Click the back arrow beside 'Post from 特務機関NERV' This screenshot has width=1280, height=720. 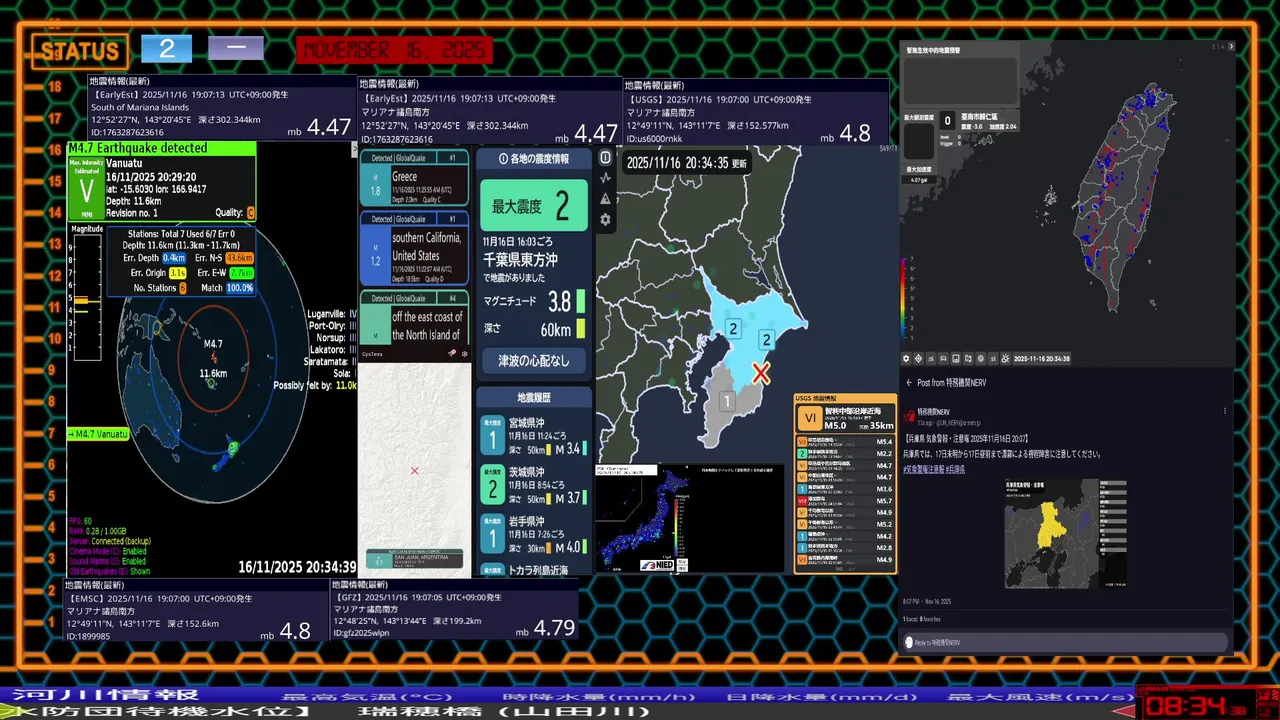(x=909, y=383)
